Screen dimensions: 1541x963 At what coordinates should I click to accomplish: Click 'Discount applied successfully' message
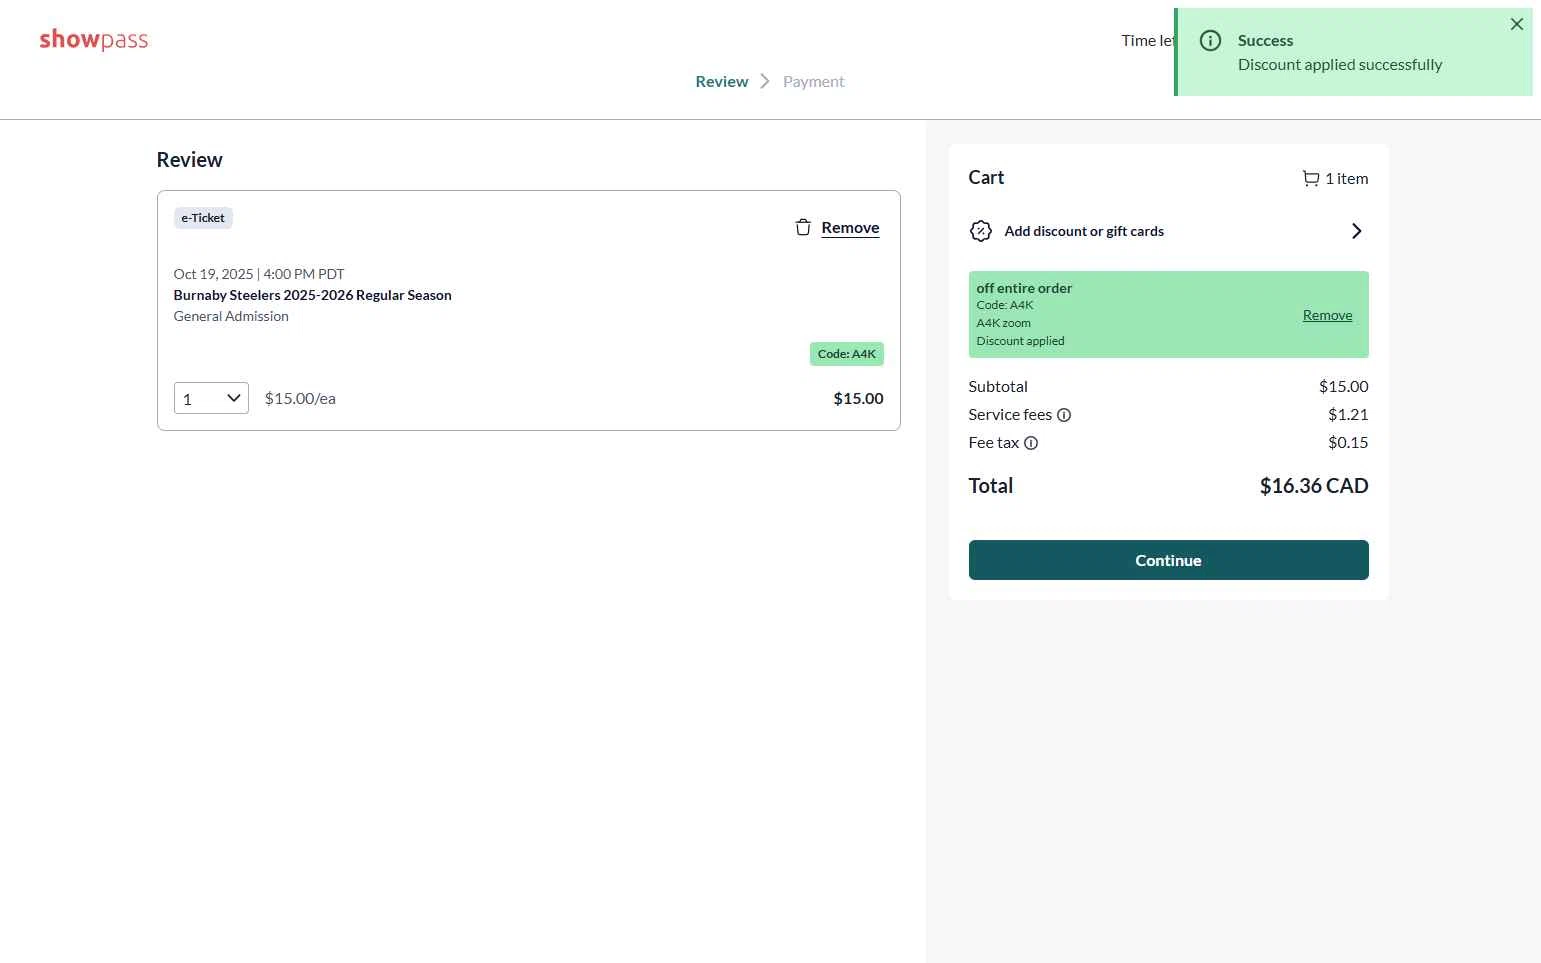1340,65
